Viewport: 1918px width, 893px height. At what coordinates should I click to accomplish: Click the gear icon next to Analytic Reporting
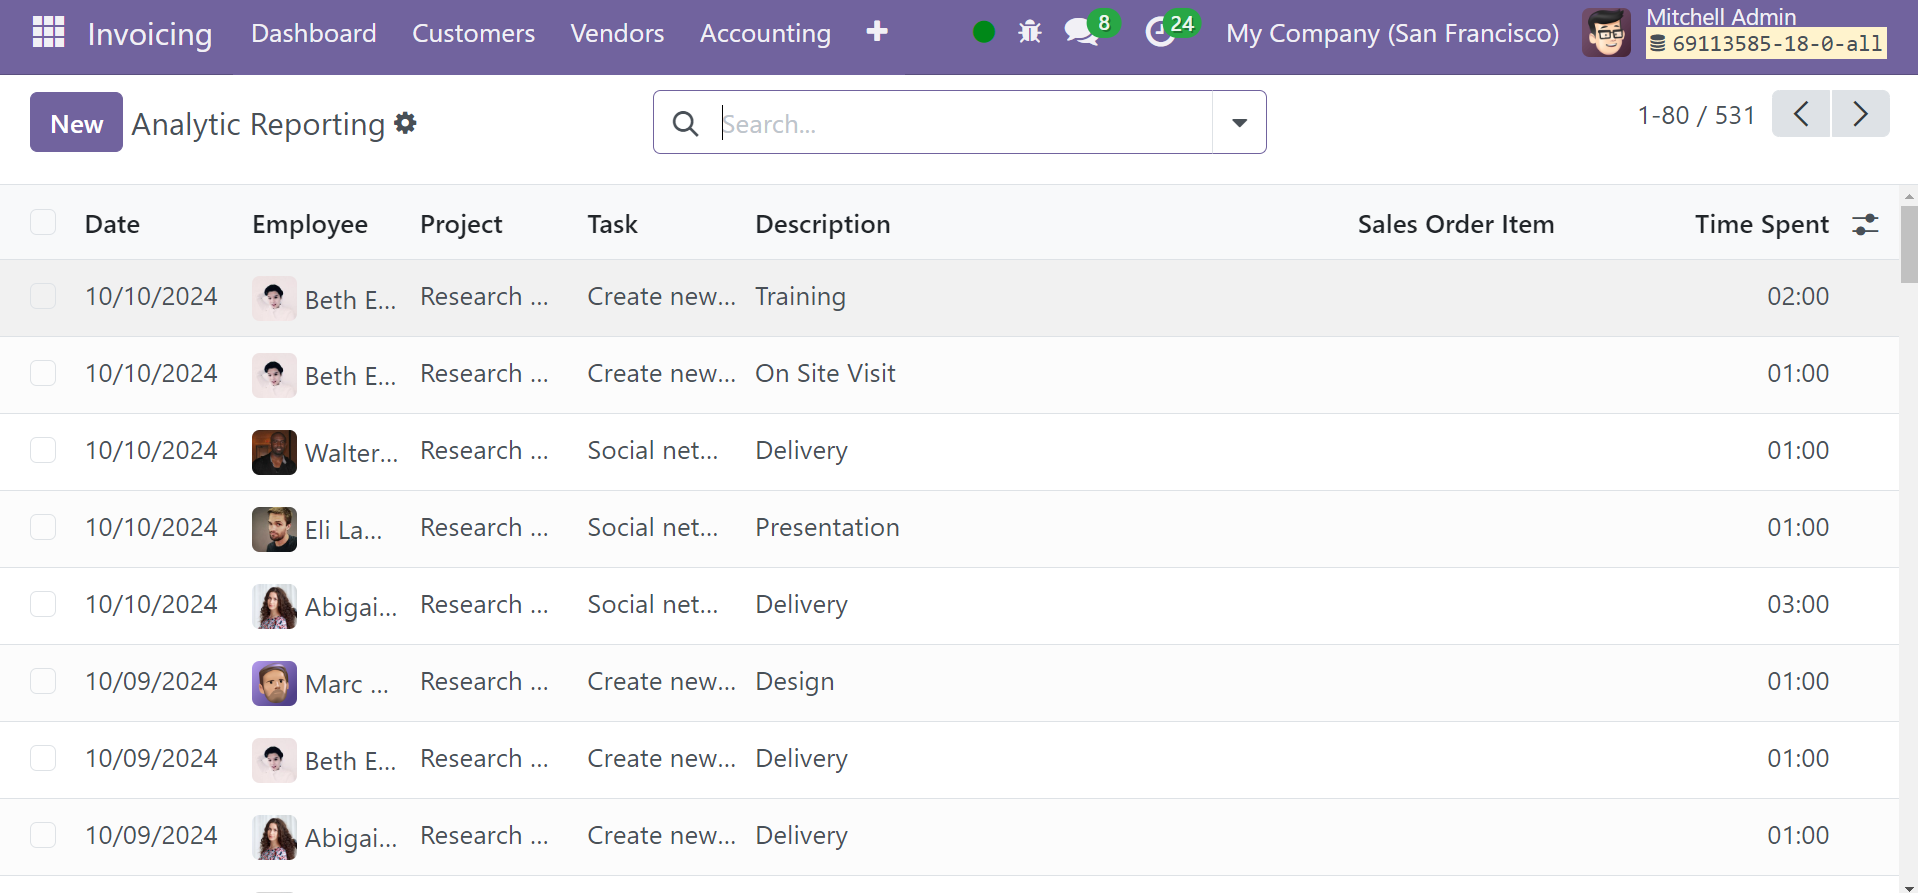[405, 122]
